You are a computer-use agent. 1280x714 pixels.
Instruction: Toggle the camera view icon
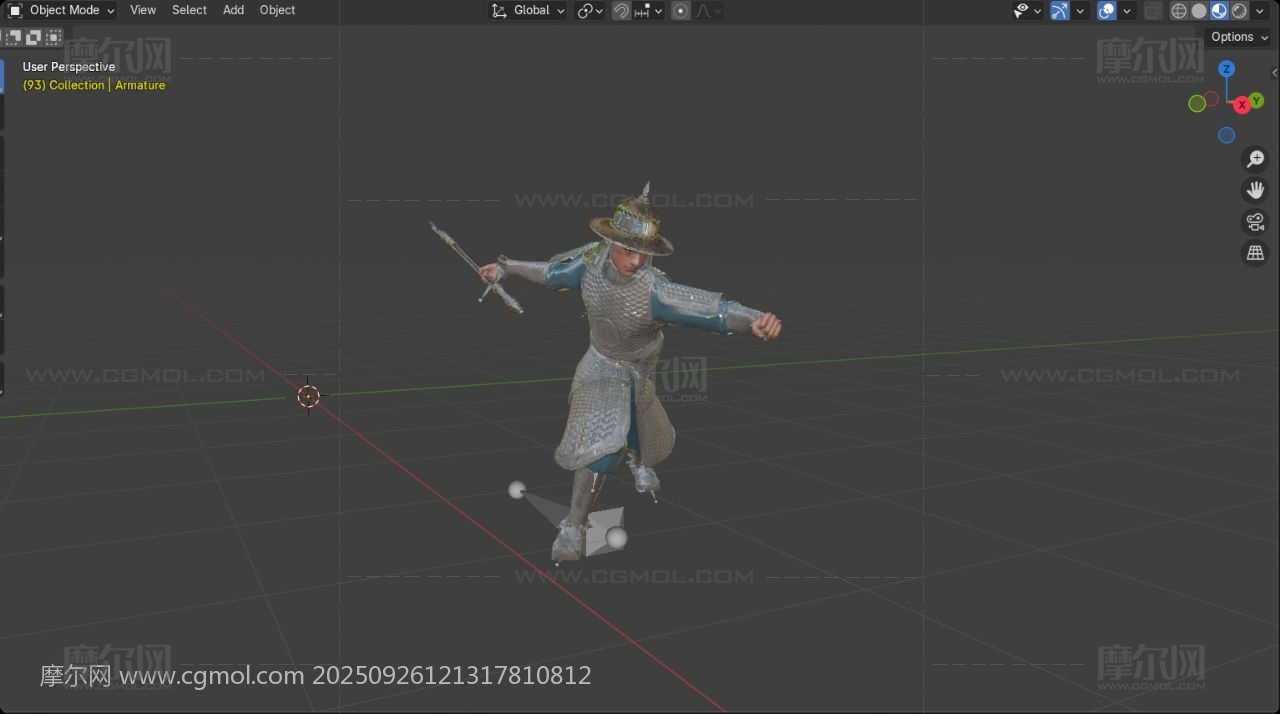click(x=1255, y=222)
